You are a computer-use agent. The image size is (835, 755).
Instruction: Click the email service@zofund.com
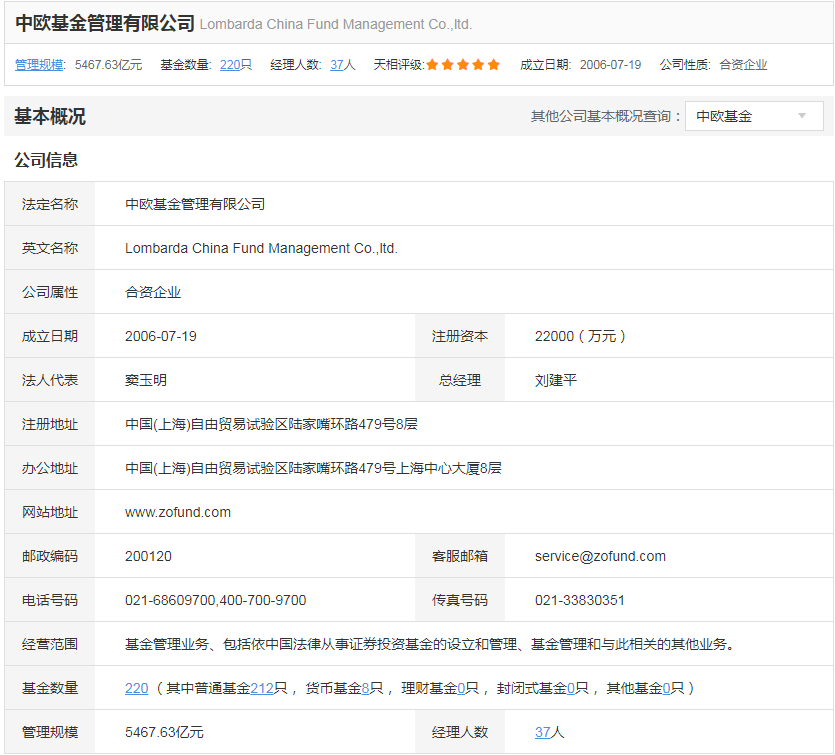[600, 556]
